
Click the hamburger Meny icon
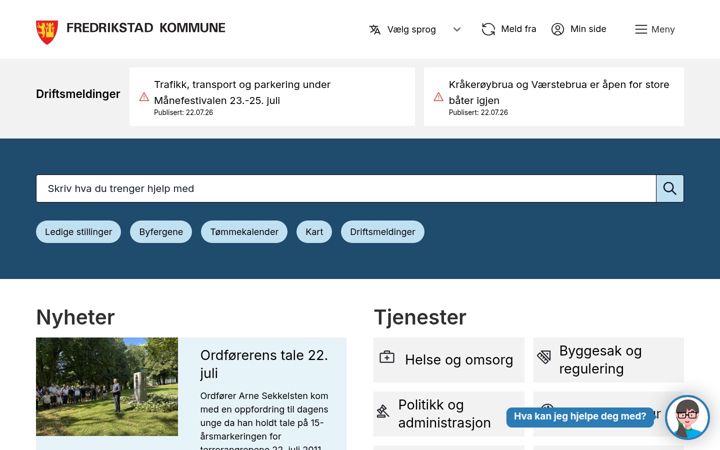[x=641, y=29]
